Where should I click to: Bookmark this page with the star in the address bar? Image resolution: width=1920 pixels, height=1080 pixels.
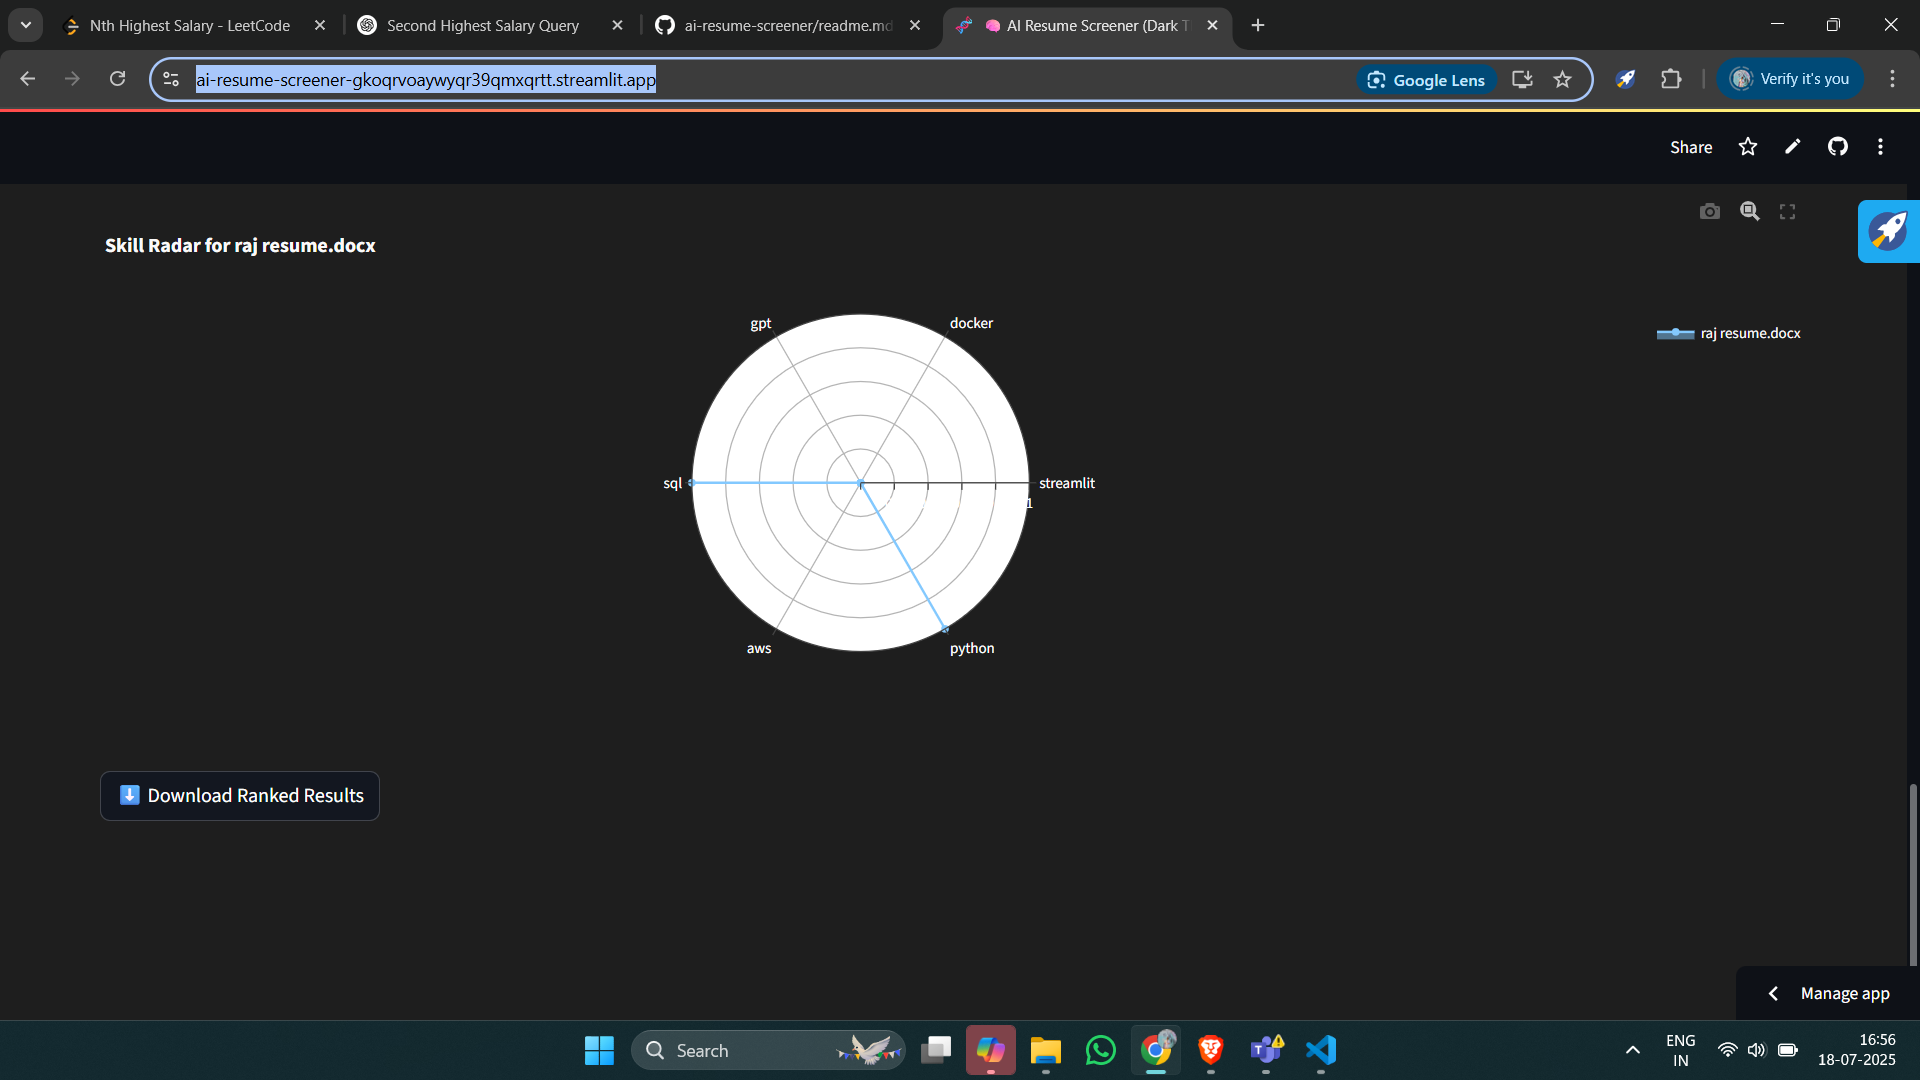[1562, 80]
